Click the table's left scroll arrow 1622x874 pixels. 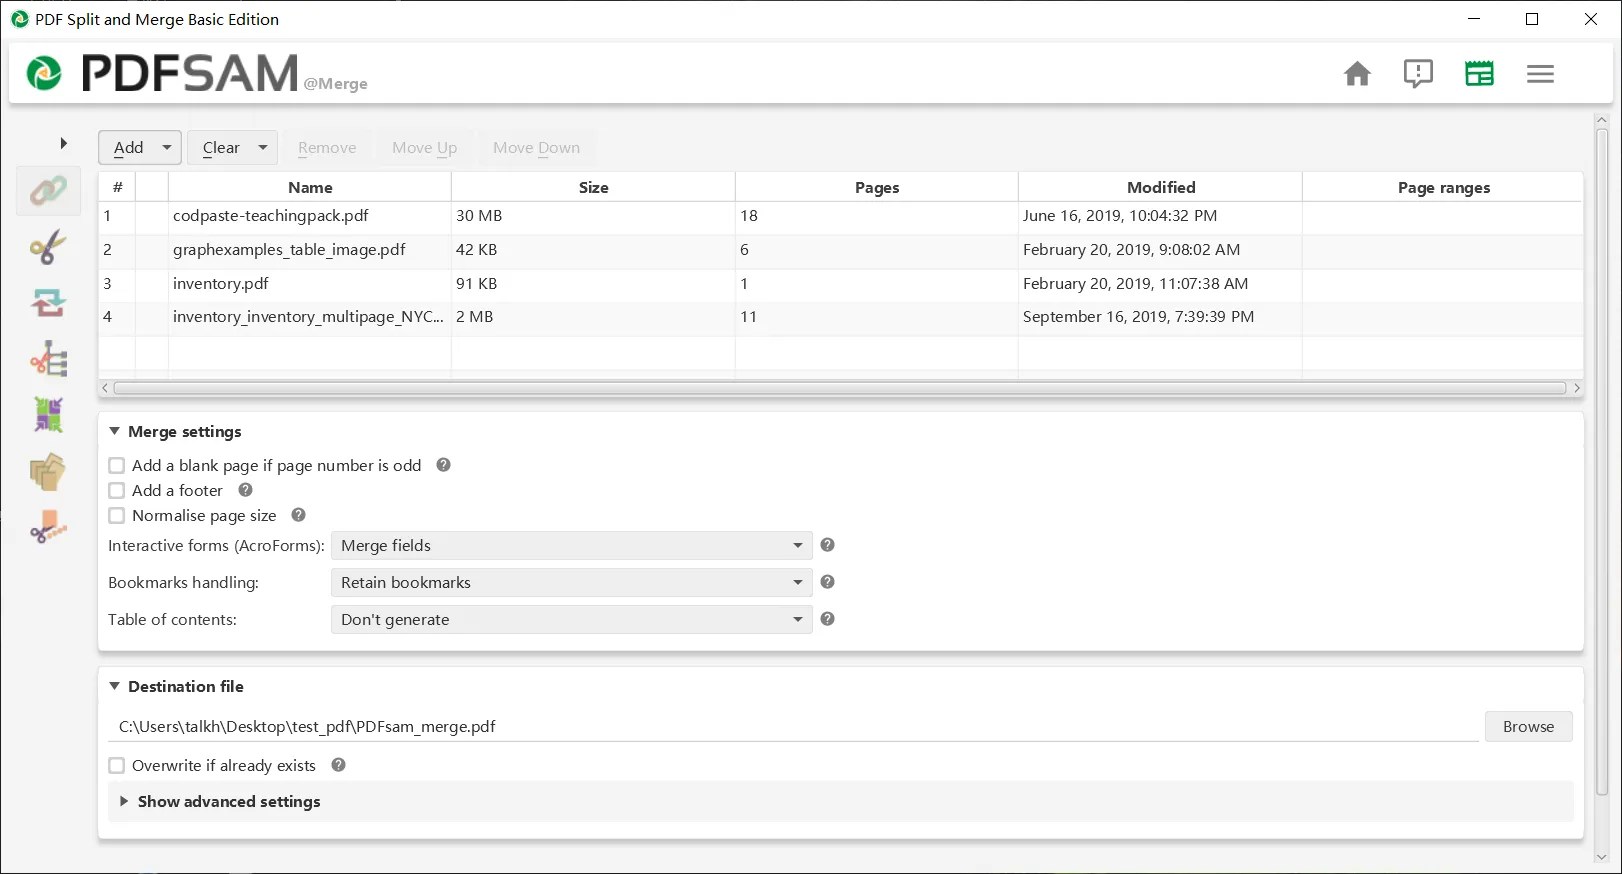(105, 388)
